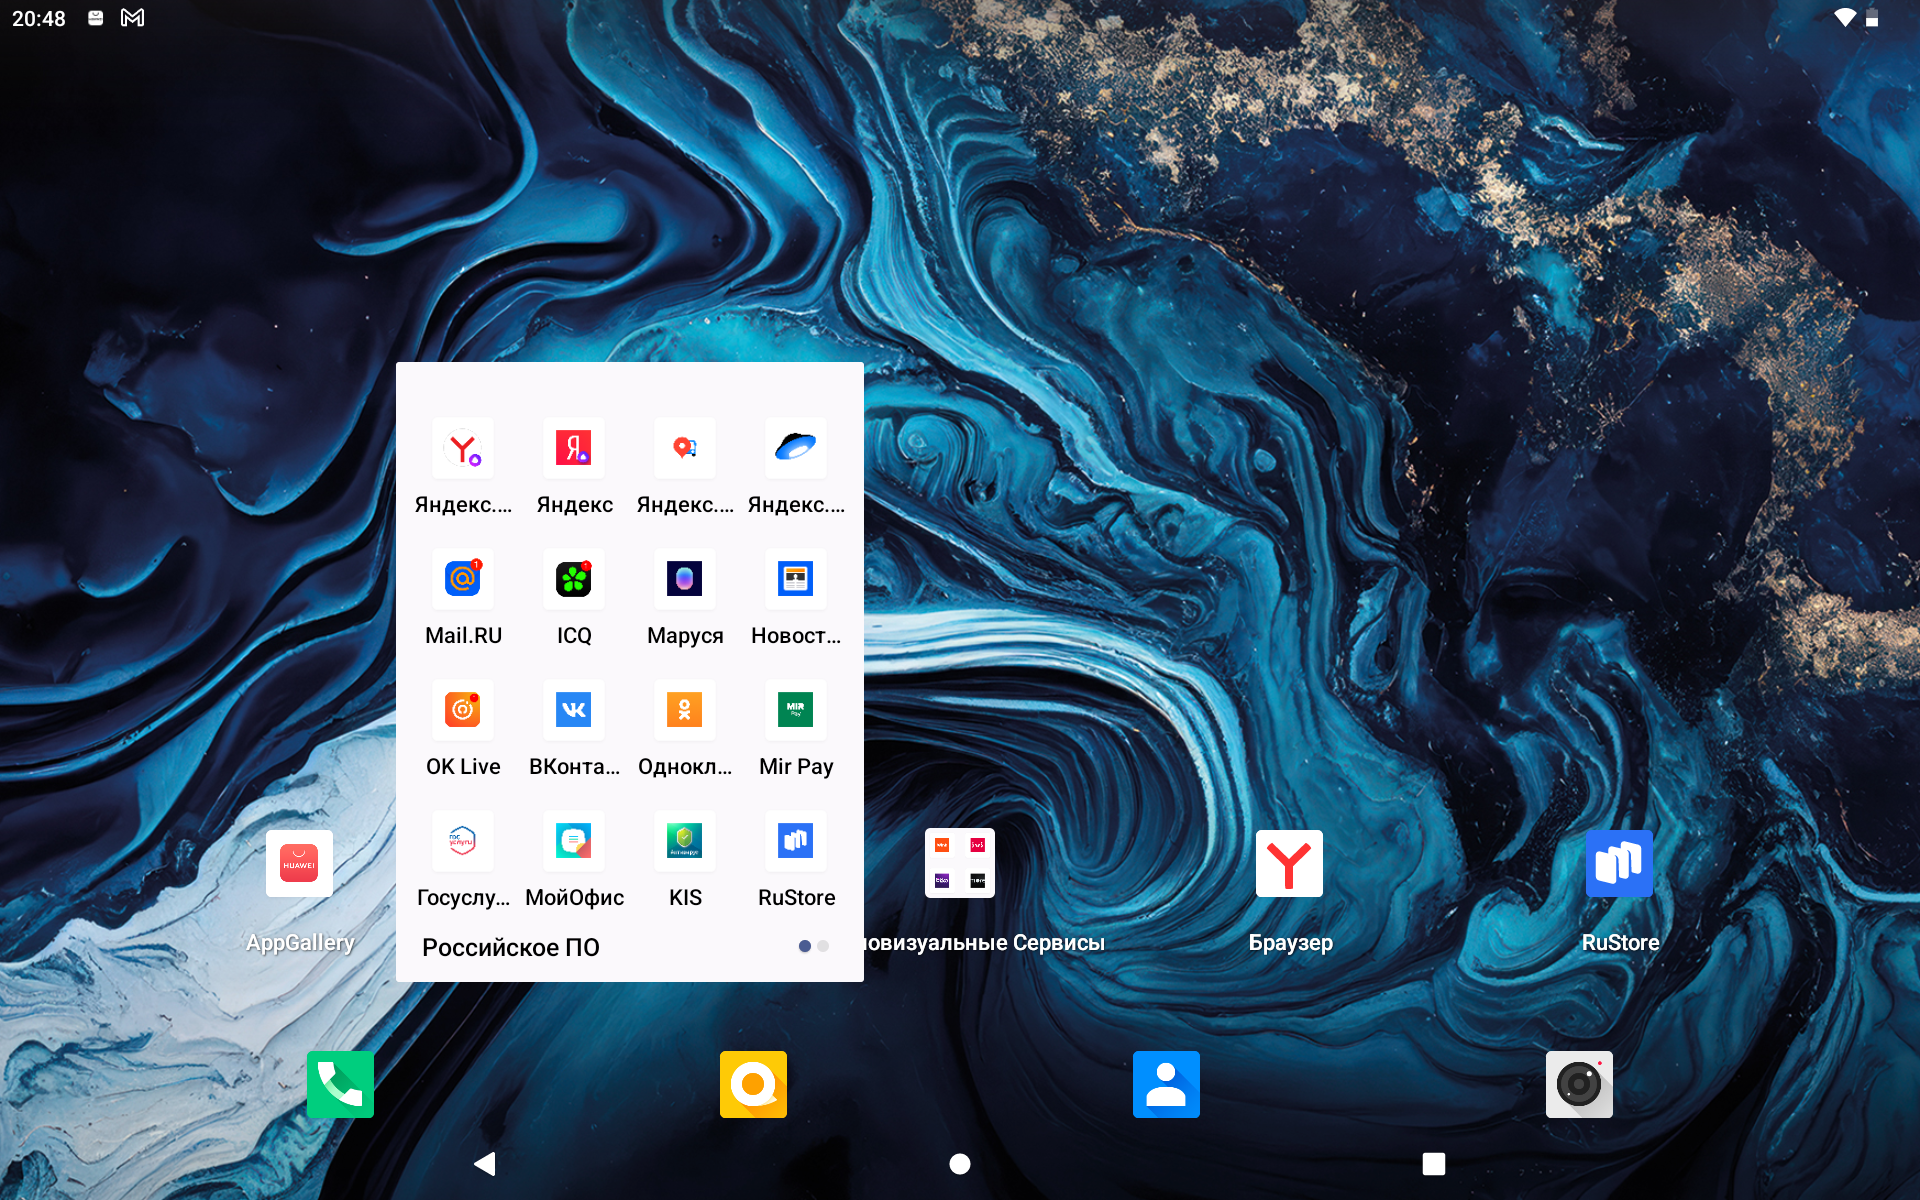Open the Госуслуги app
This screenshot has height=1200, width=1920.
click(463, 841)
